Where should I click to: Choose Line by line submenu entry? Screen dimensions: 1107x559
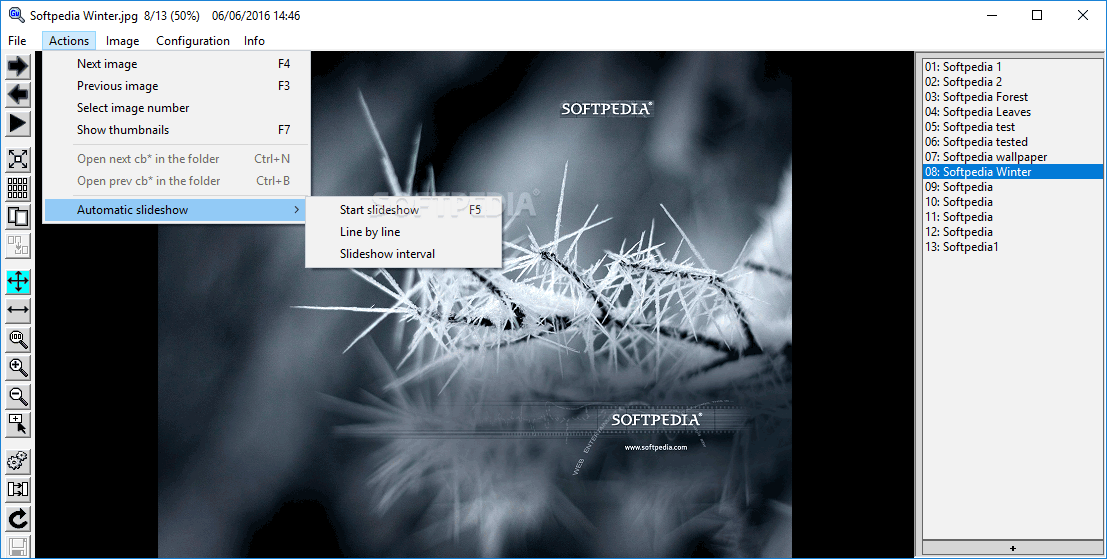(403, 232)
